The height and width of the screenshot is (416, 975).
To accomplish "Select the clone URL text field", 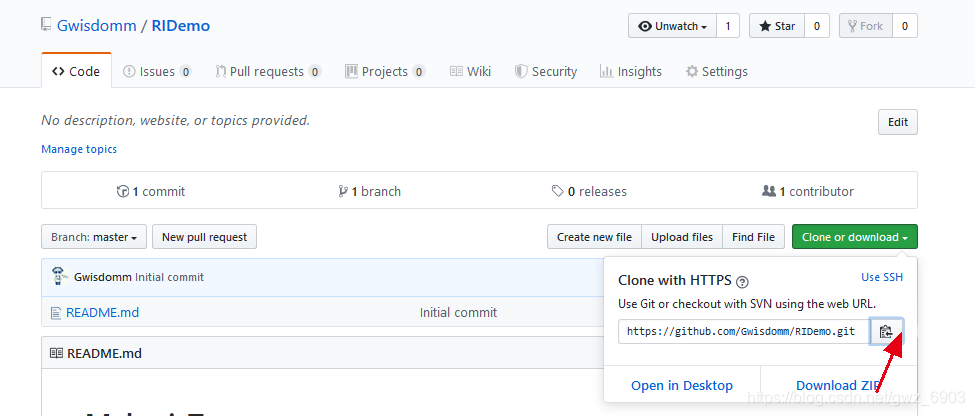I will 744,331.
